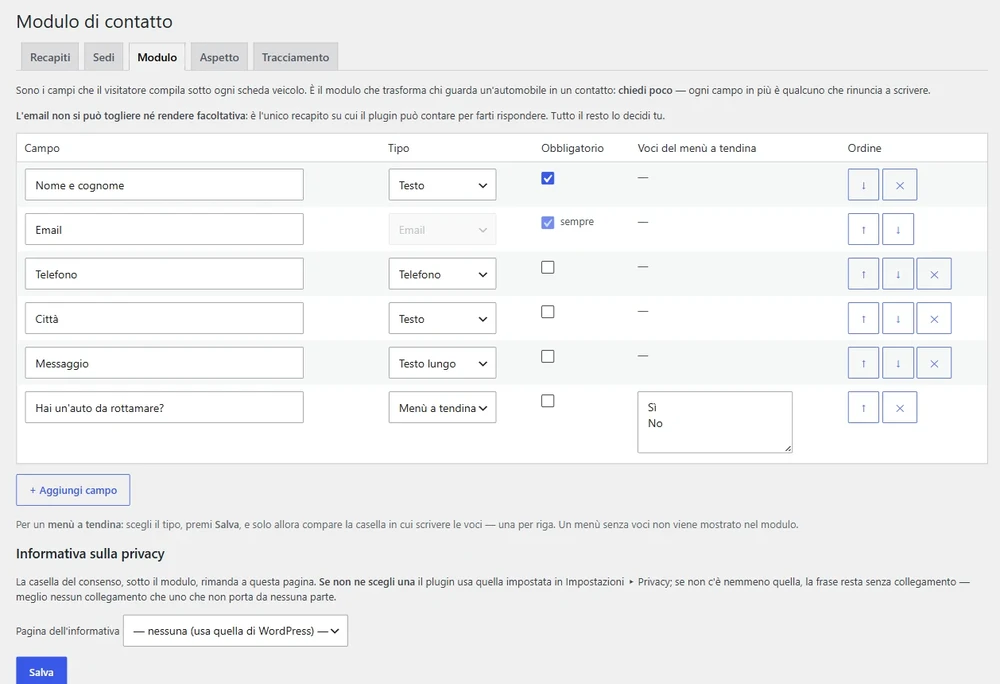Move the Nome e cognome field down
Image resolution: width=1000 pixels, height=684 pixels.
point(863,185)
